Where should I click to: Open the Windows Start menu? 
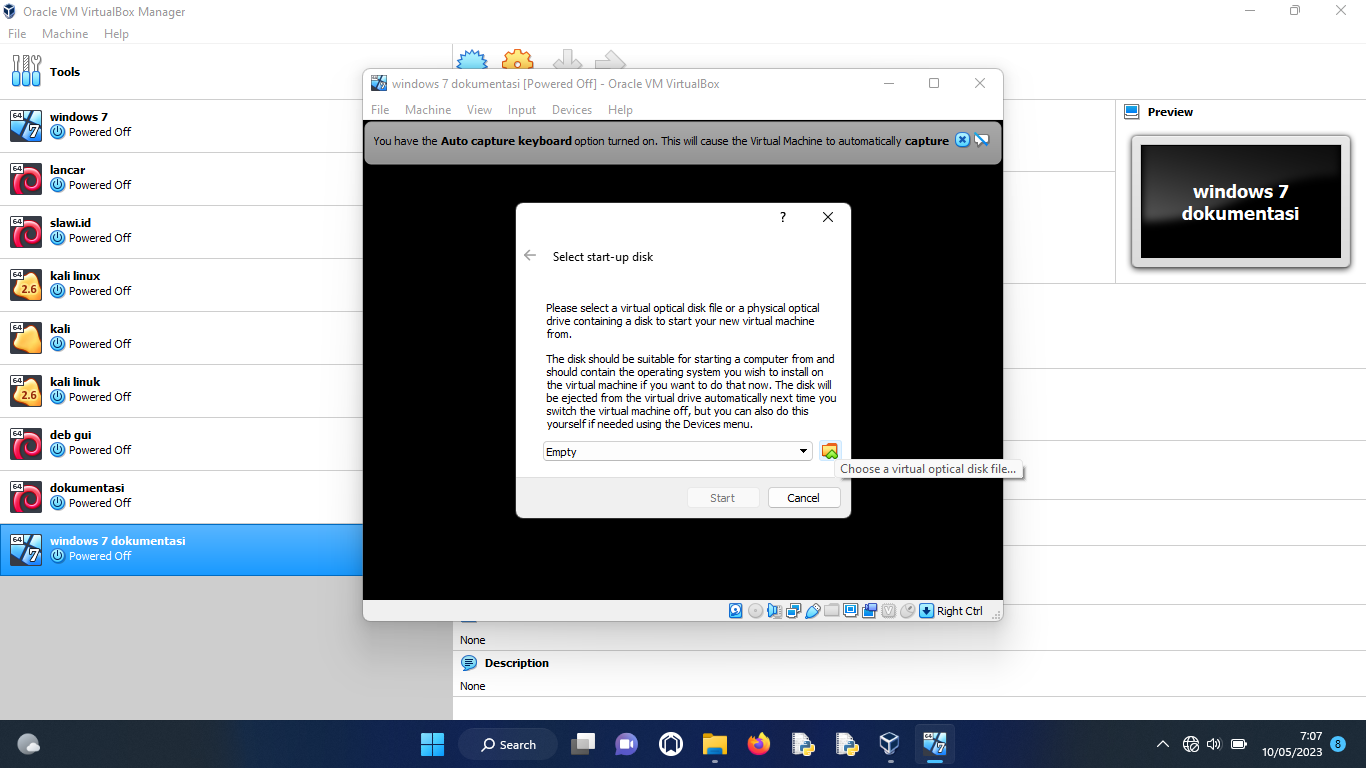click(432, 744)
